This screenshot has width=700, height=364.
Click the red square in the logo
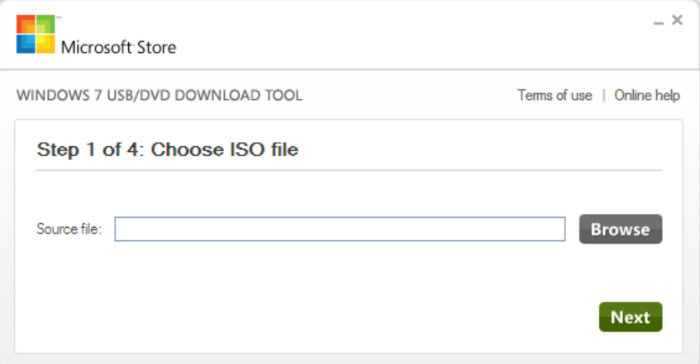point(26,25)
